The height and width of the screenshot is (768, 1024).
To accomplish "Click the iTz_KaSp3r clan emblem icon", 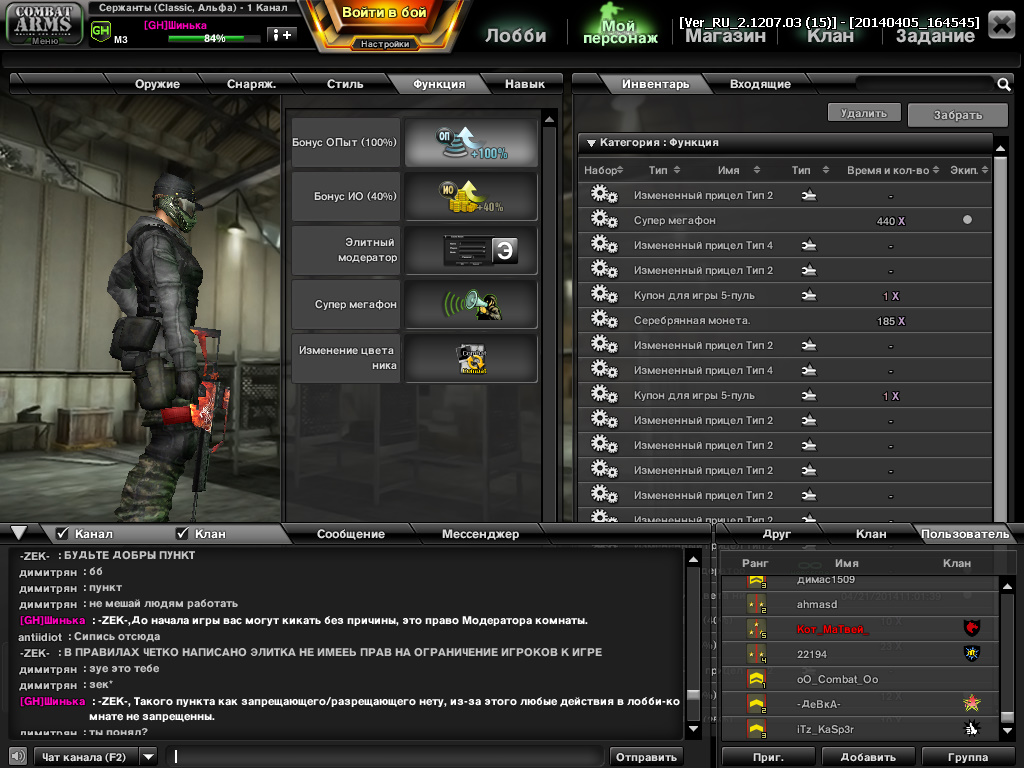I will coord(972,728).
